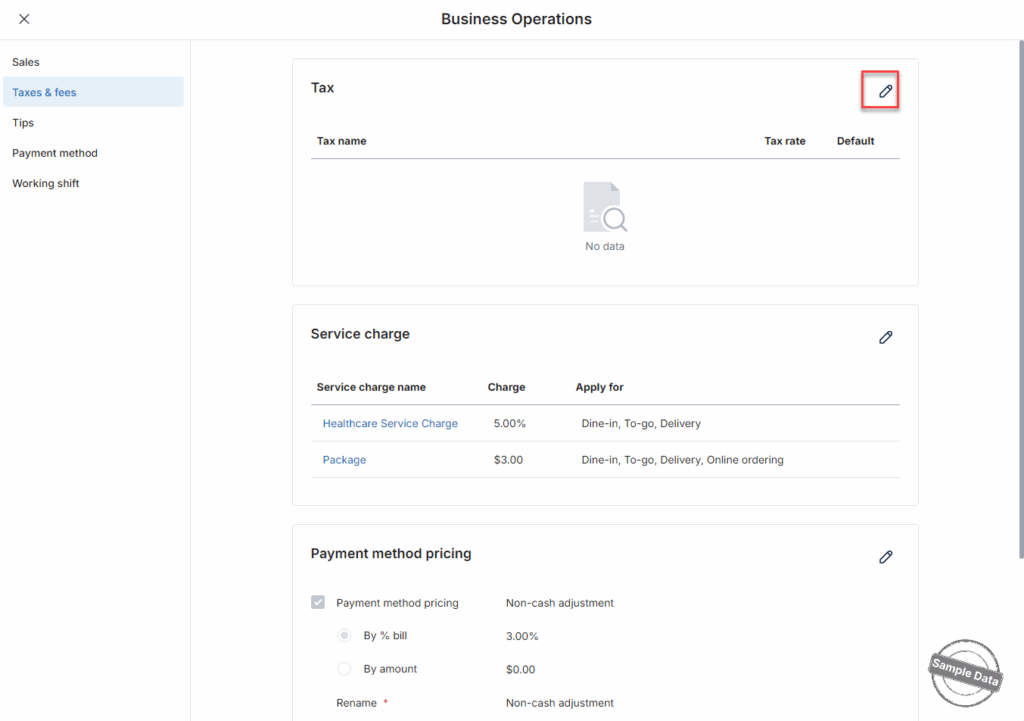Image resolution: width=1024 pixels, height=721 pixels.
Task: Click the vertical scrollbar on the right
Action: [x=1020, y=300]
